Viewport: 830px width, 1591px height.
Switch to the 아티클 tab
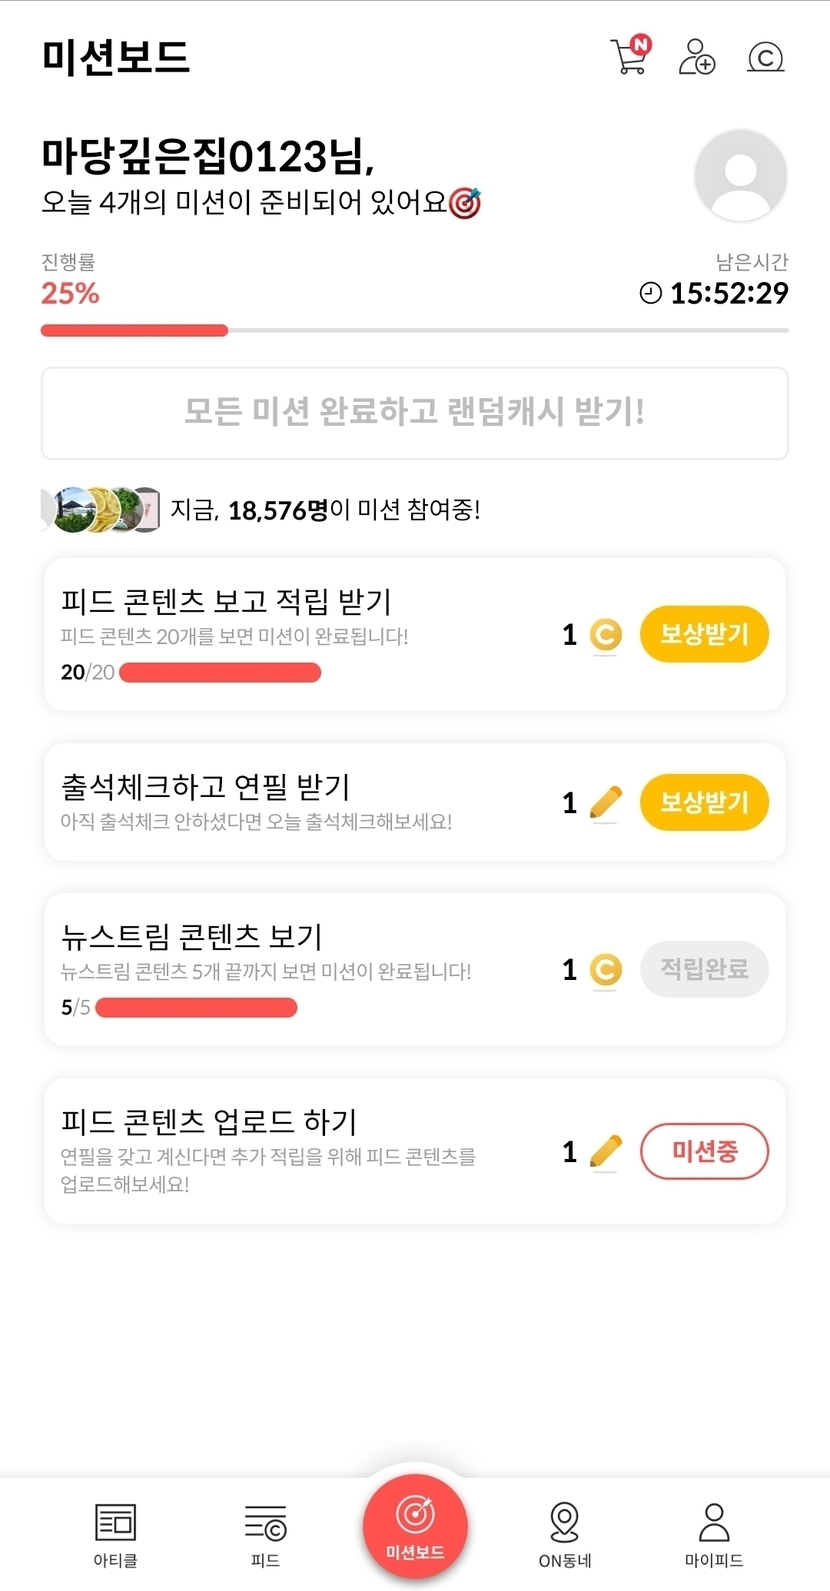tap(115, 1534)
